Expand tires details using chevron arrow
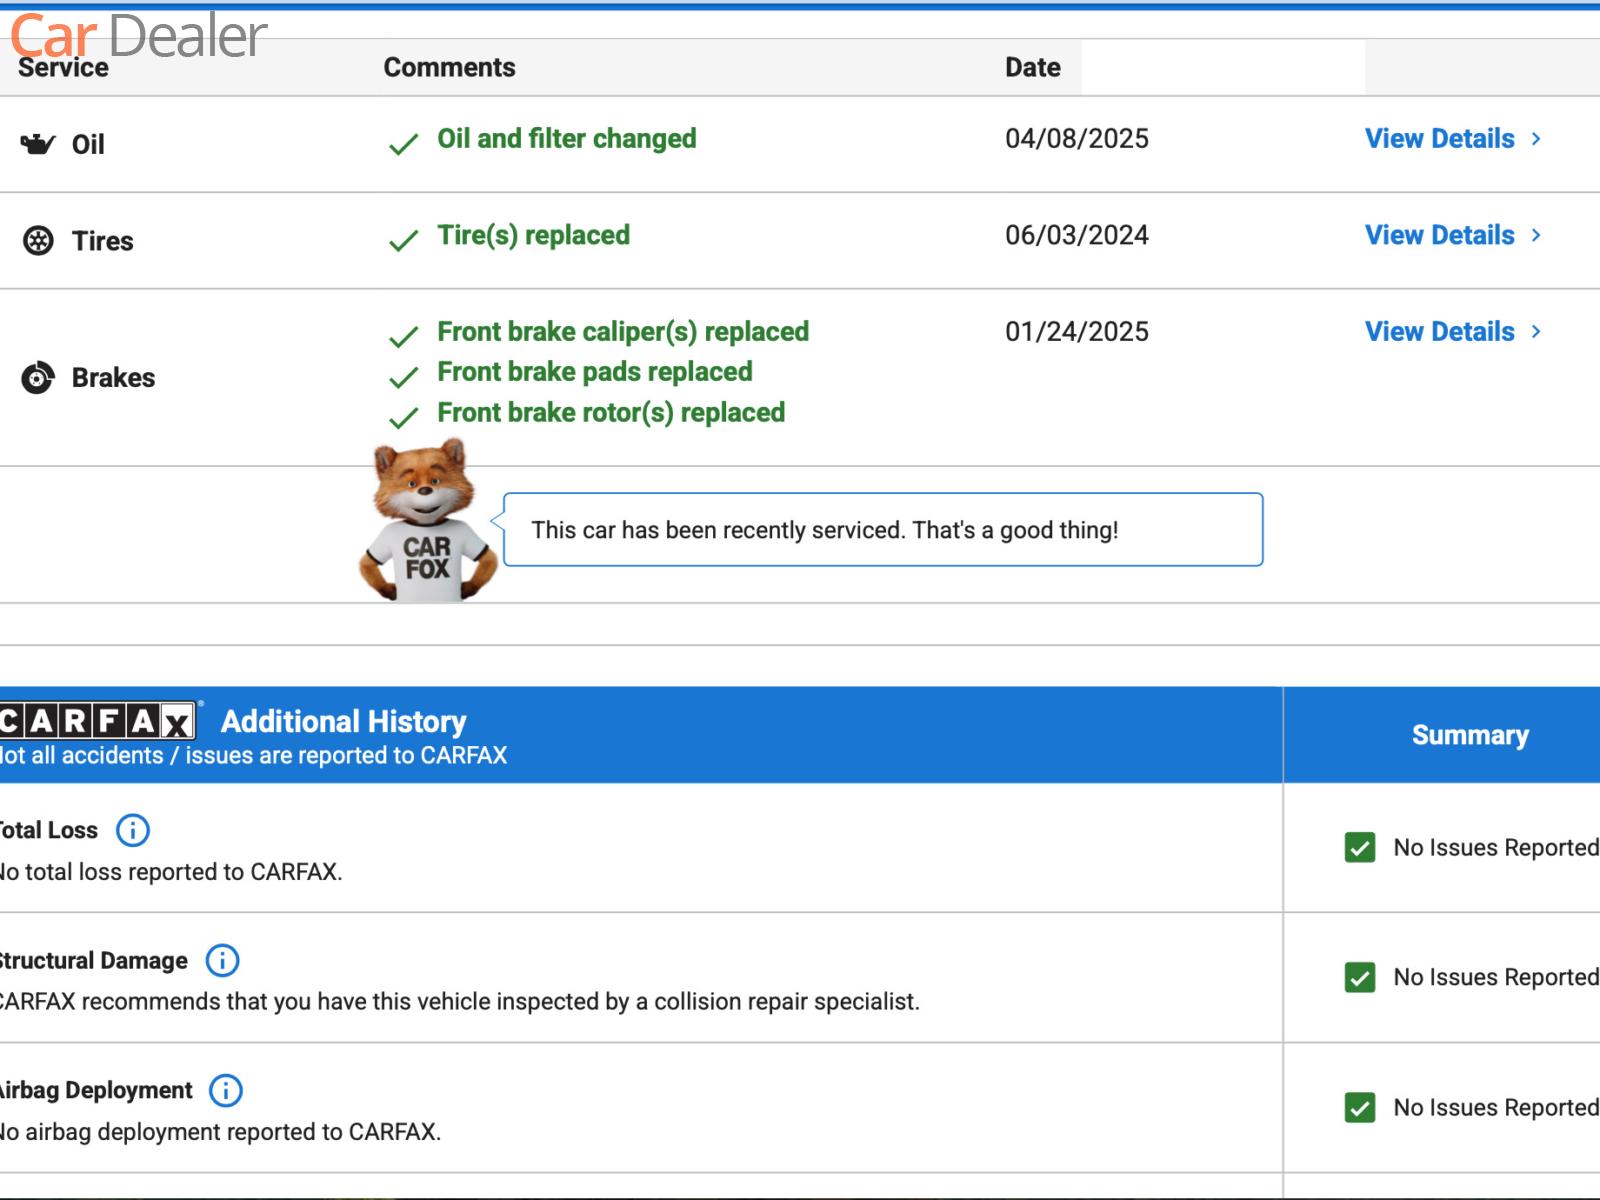Image resolution: width=1600 pixels, height=1200 pixels. (x=1536, y=235)
